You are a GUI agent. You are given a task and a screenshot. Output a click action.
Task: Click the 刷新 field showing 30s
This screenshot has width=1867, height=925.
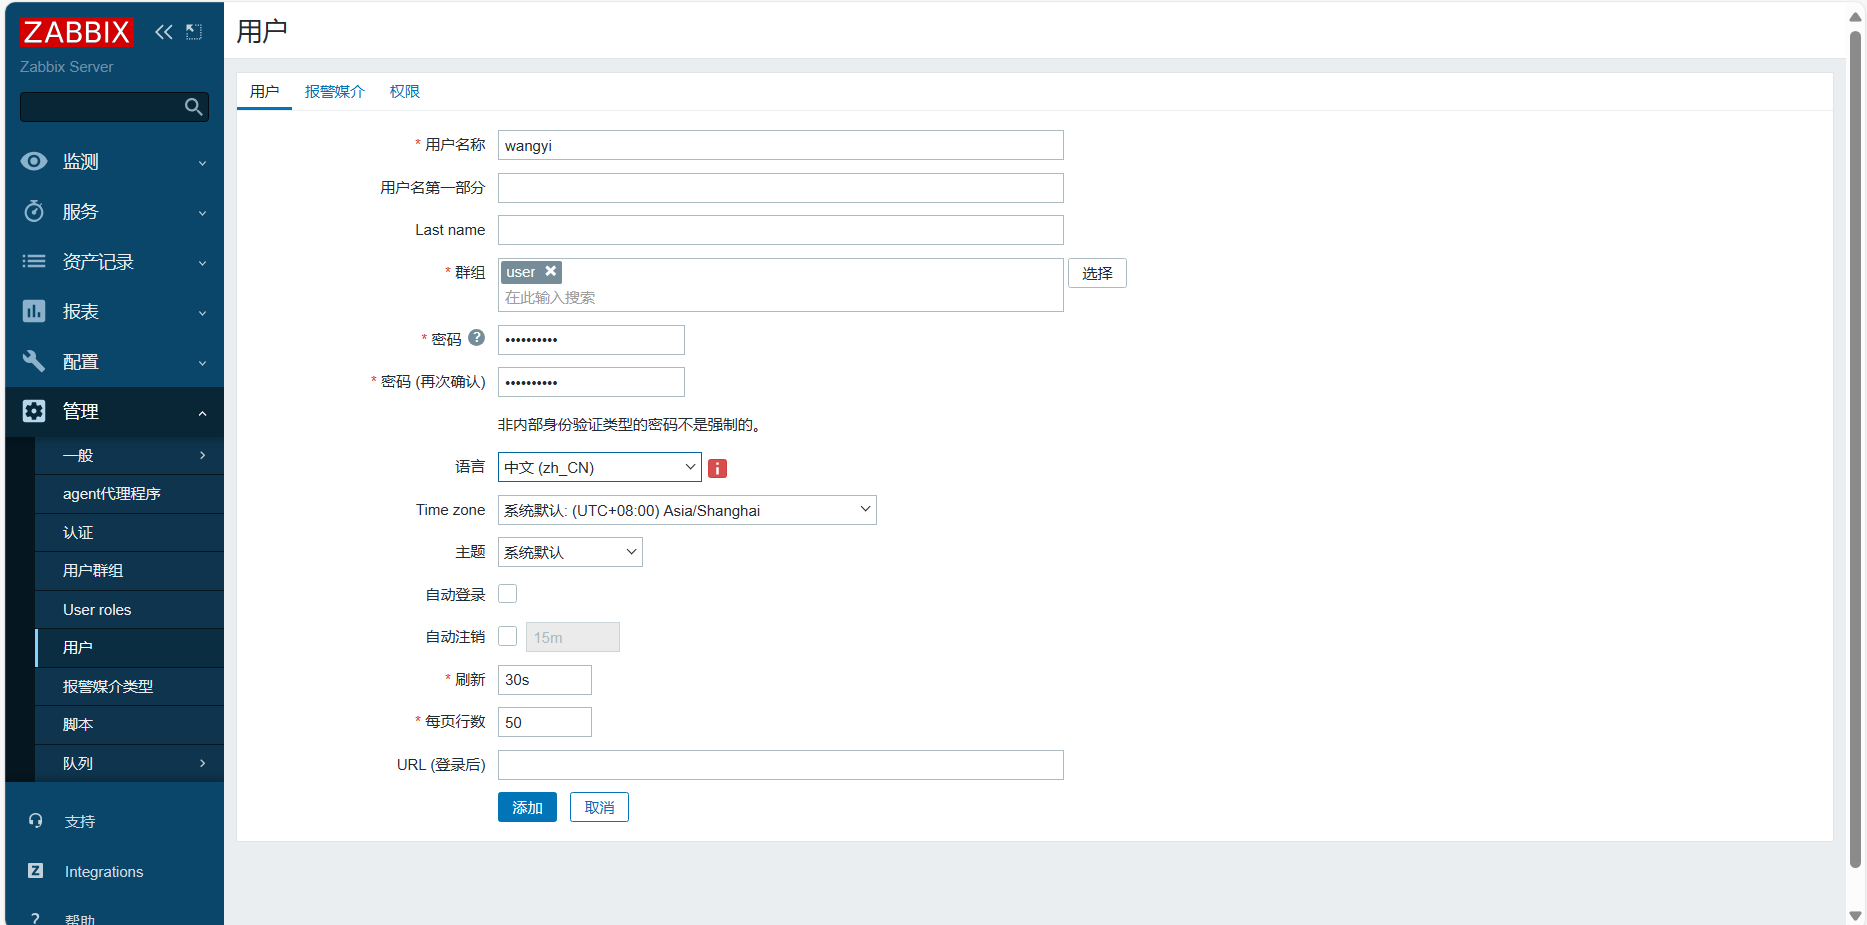[545, 680]
